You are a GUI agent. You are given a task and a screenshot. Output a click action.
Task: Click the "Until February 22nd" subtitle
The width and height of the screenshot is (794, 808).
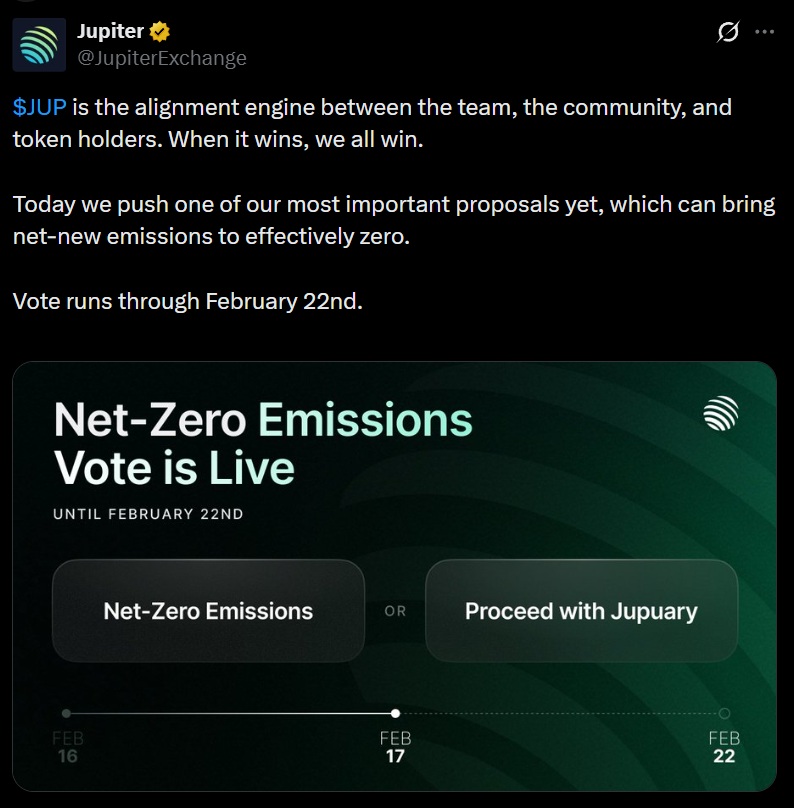[x=148, y=515]
